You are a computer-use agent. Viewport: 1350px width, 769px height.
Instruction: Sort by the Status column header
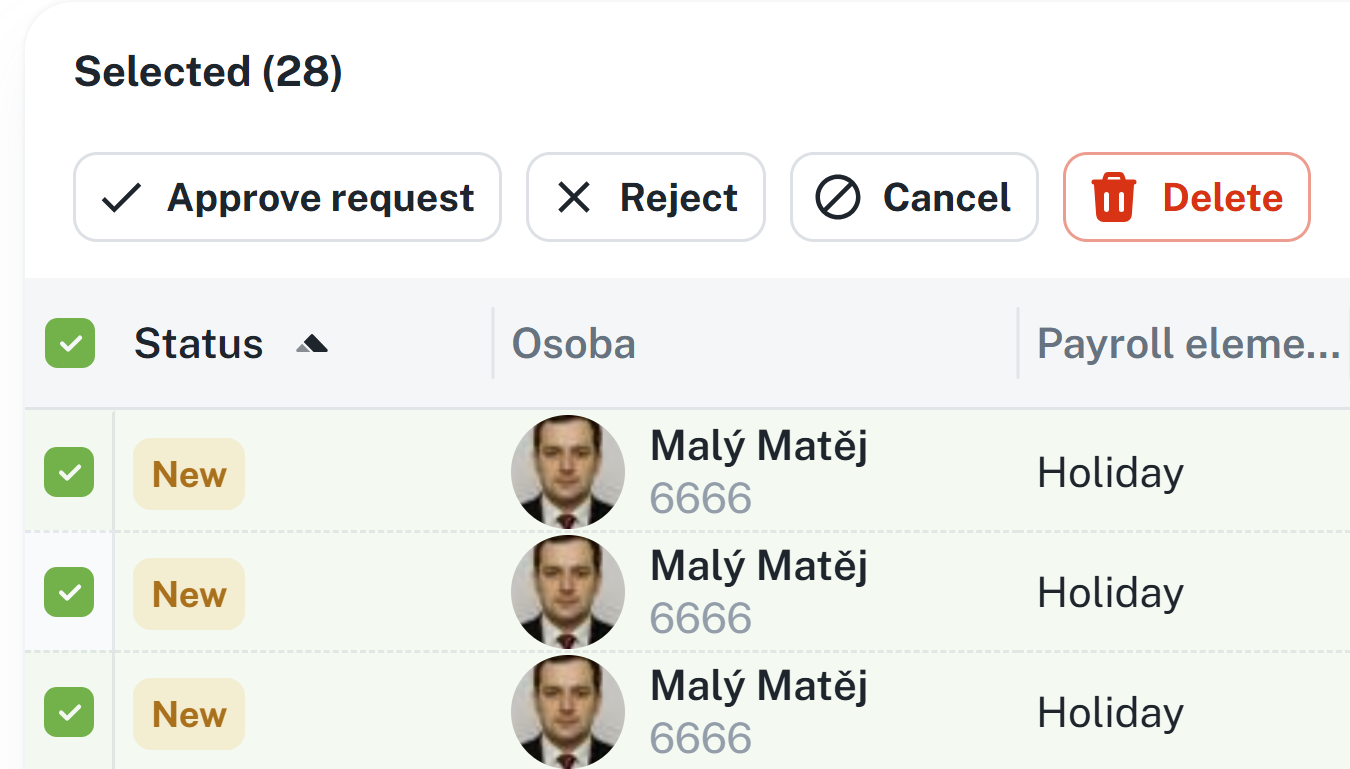(199, 344)
